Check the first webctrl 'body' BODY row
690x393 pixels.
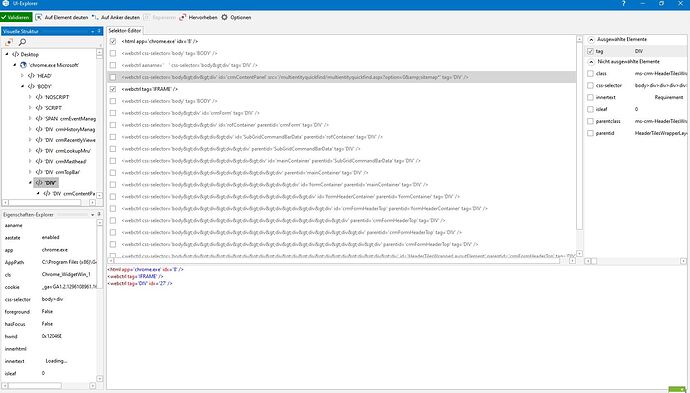[x=113, y=53]
